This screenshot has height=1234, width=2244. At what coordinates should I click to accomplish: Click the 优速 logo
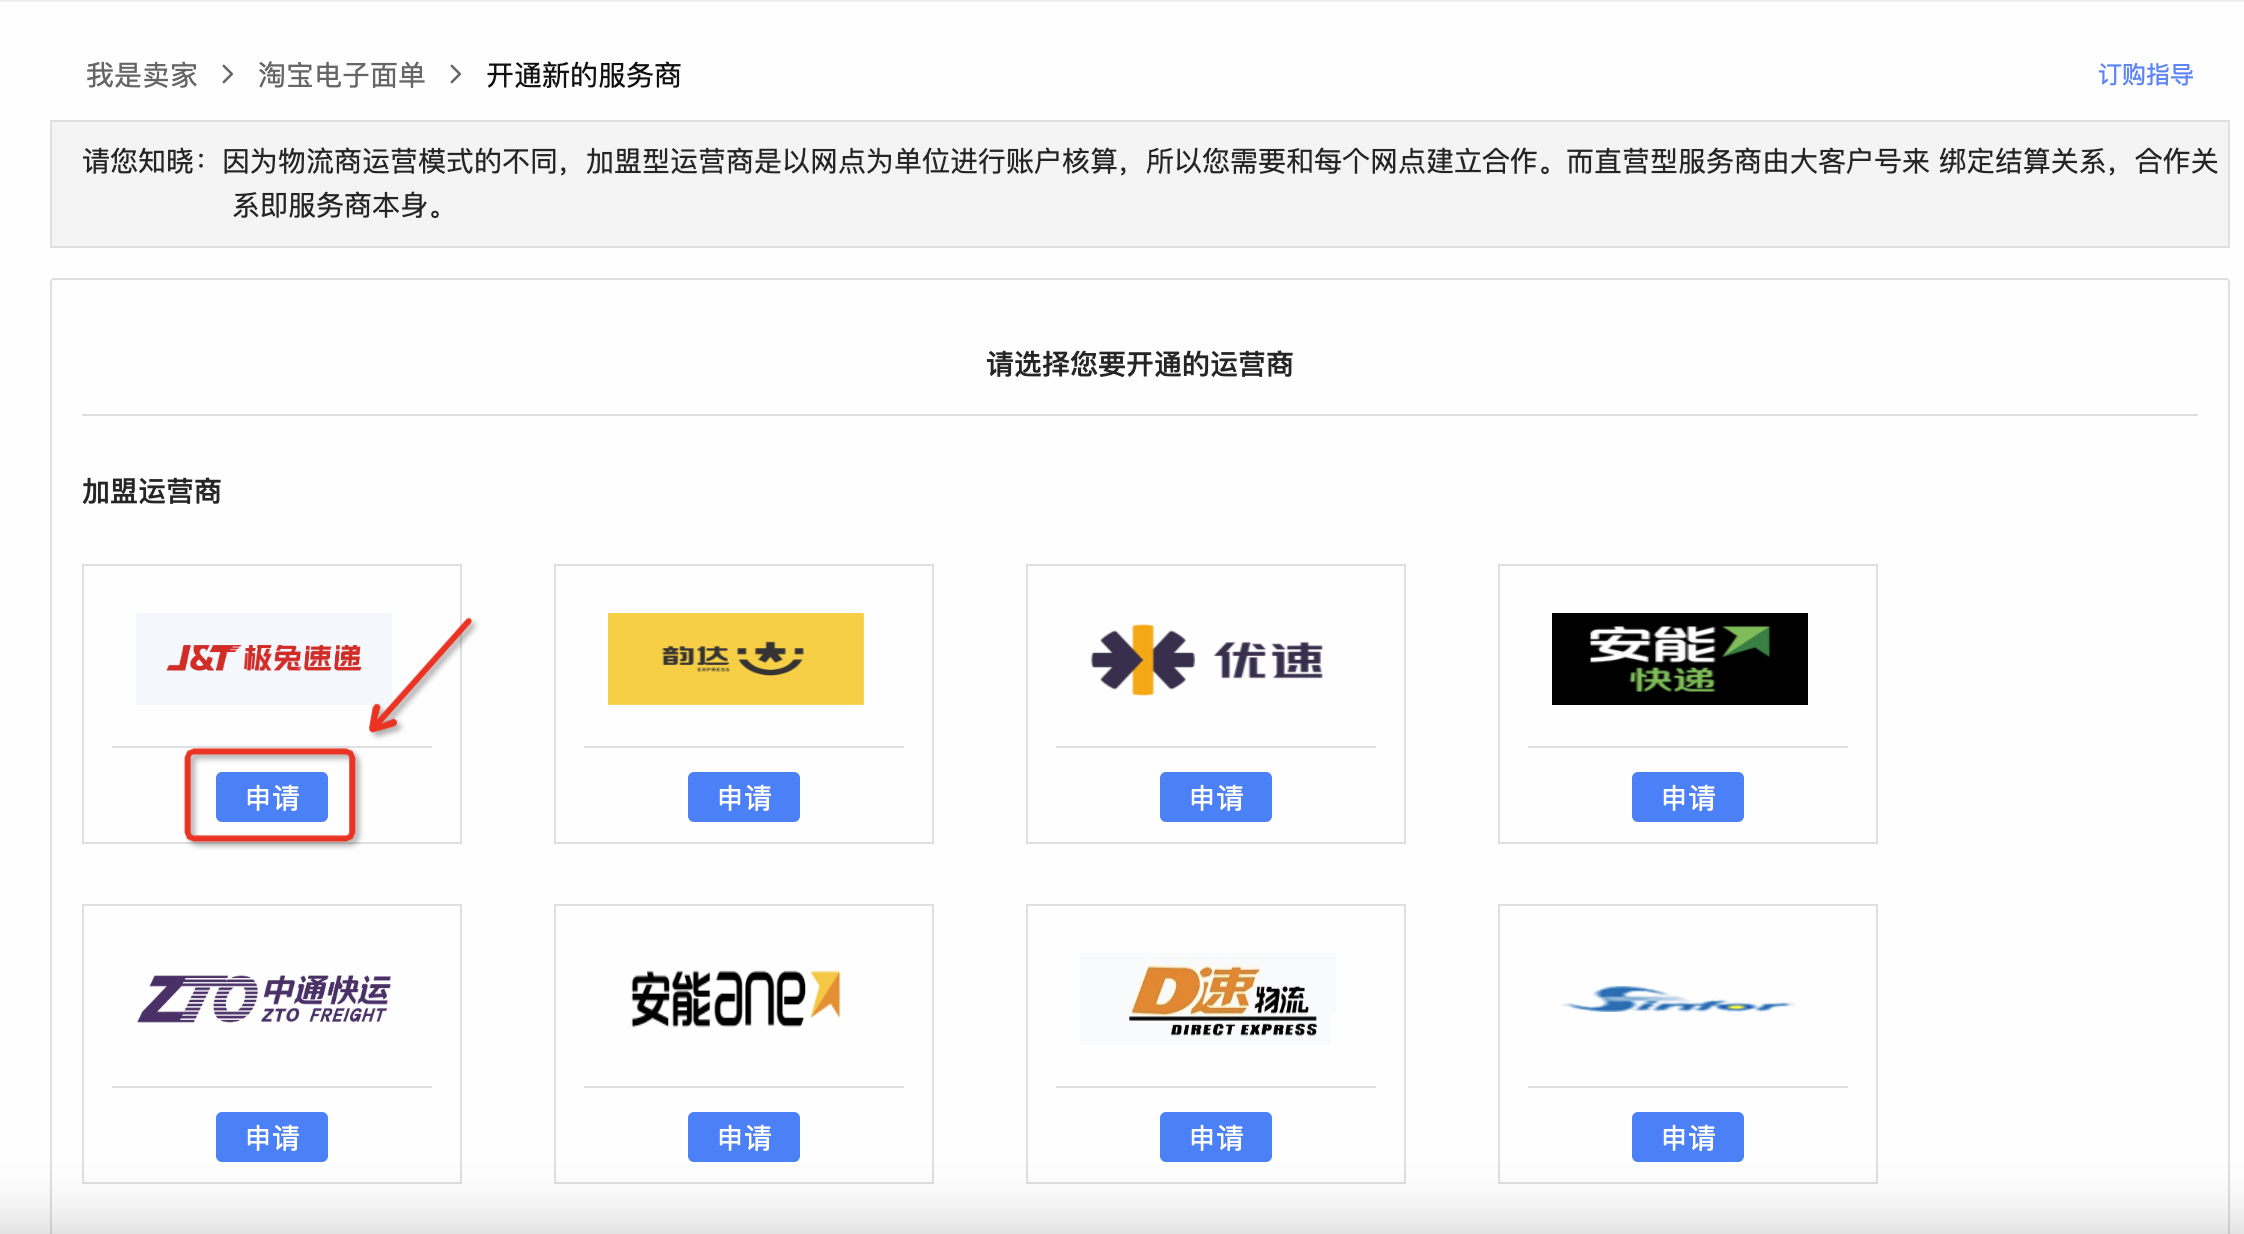click(1207, 658)
